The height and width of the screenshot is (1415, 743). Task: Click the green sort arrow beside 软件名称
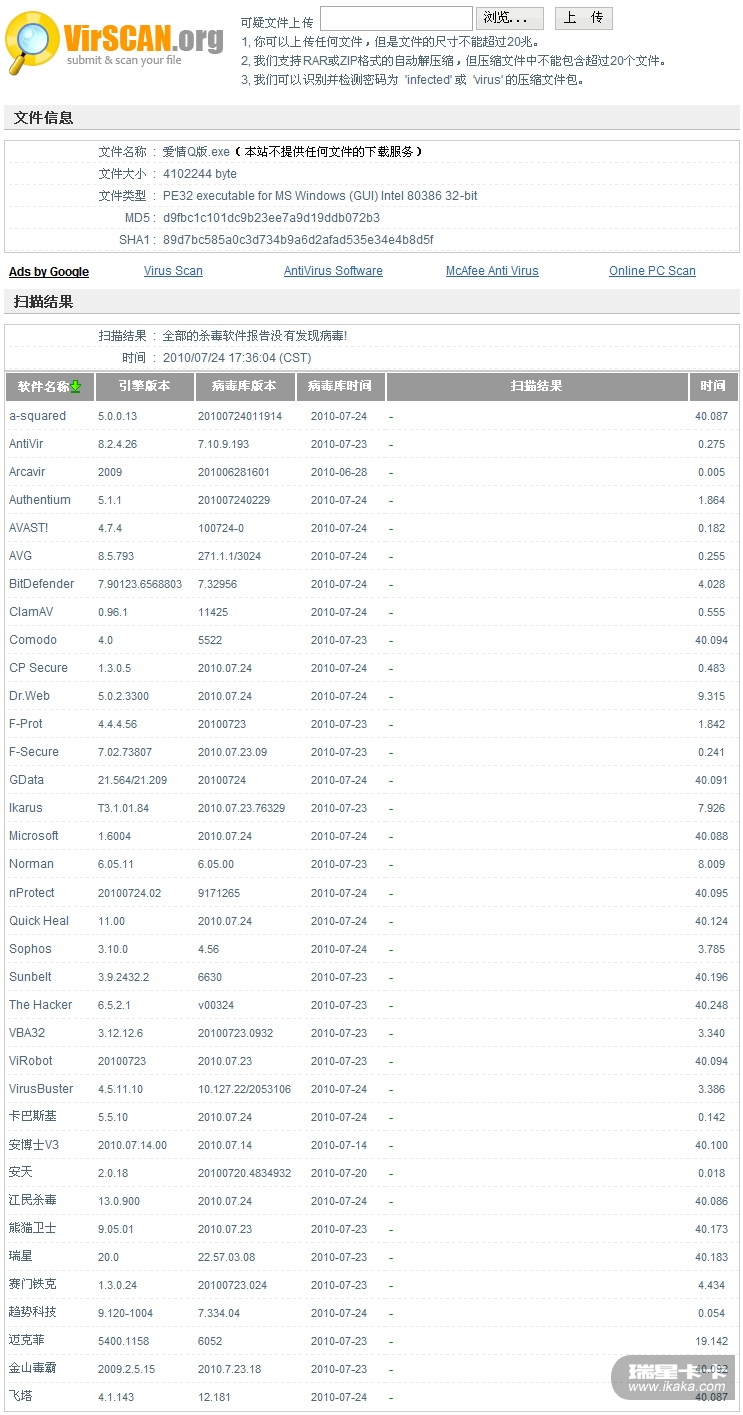75,387
